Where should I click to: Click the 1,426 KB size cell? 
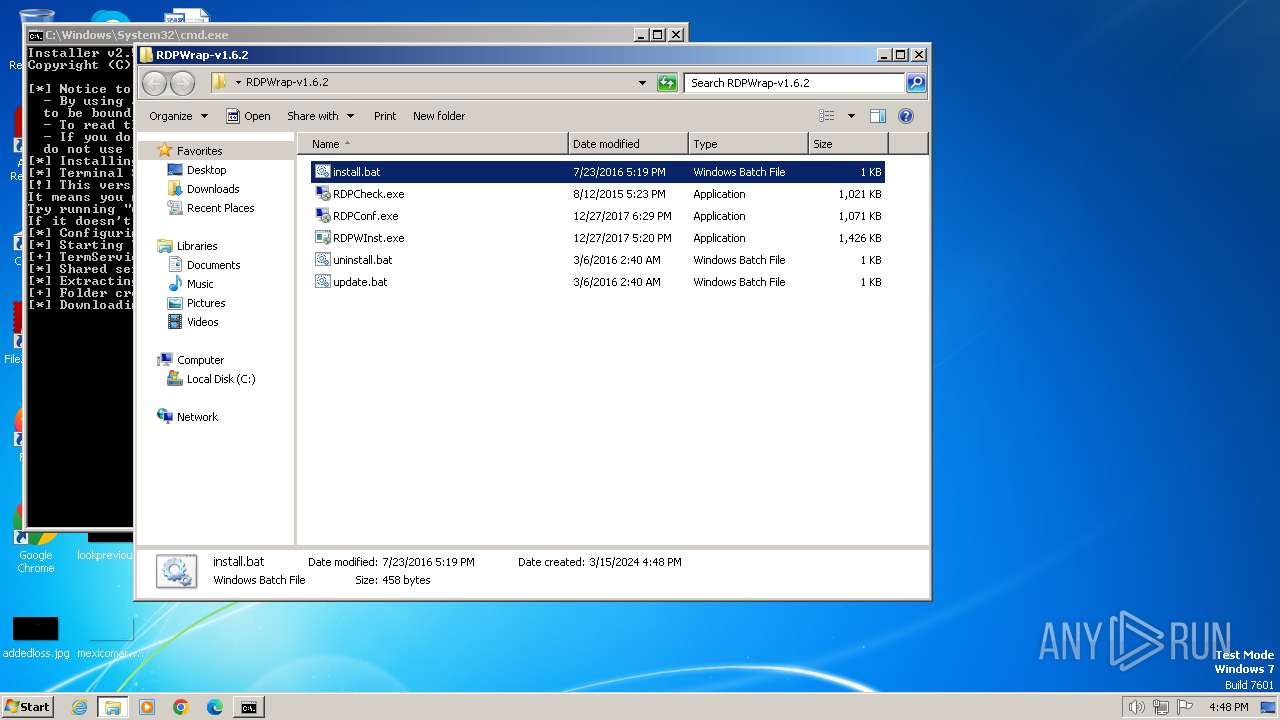click(859, 238)
